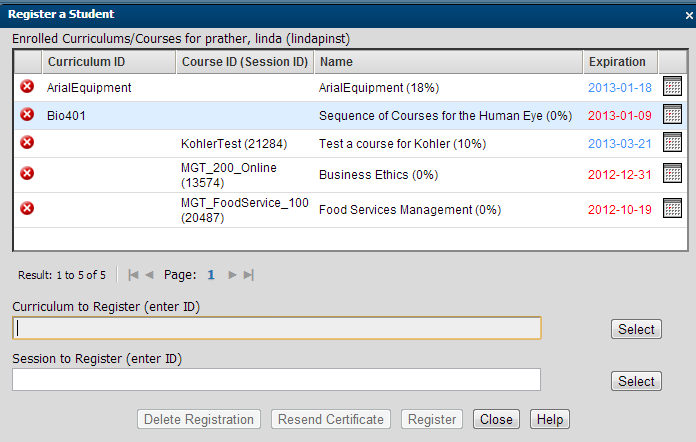The height and width of the screenshot is (442, 696).
Task: Open calendar icon for KohlerTest expiration
Action: pos(673,143)
